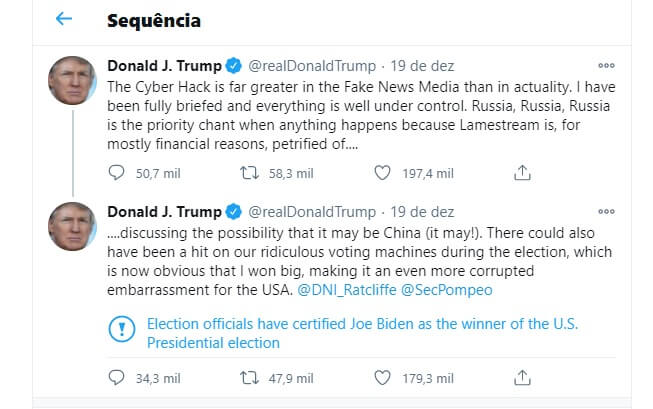Retweet the second tweet with 47,9 mil
653x409 pixels.
tap(253, 378)
